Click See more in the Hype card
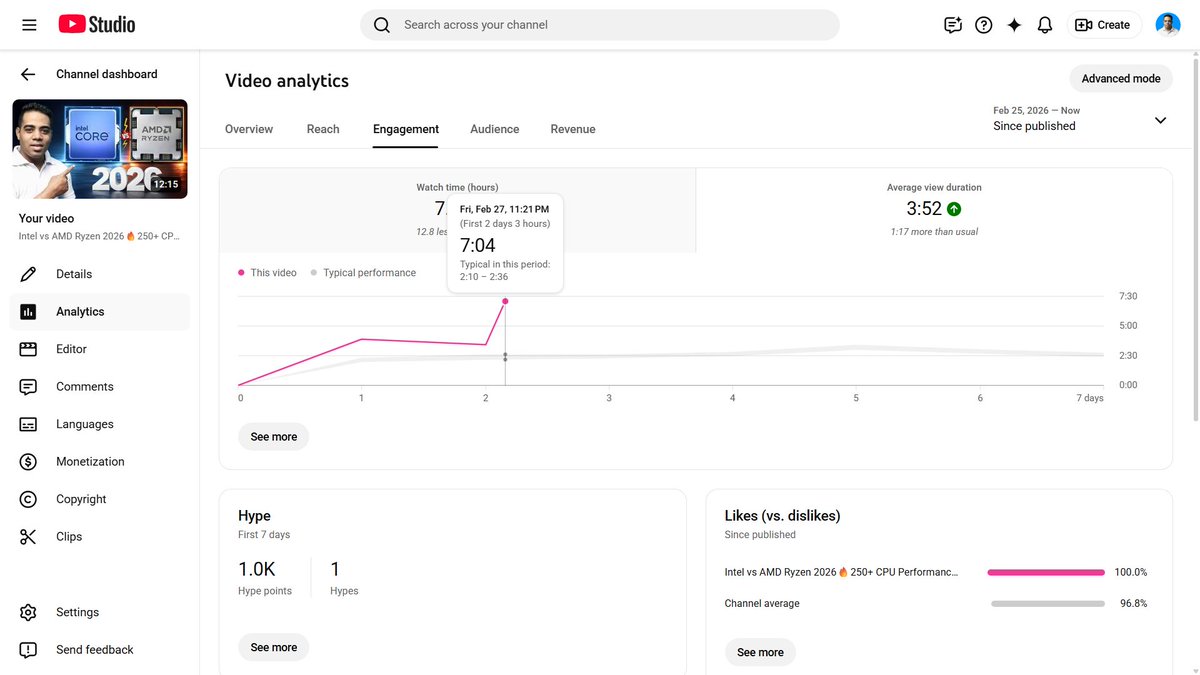The width and height of the screenshot is (1200, 675). point(274,648)
